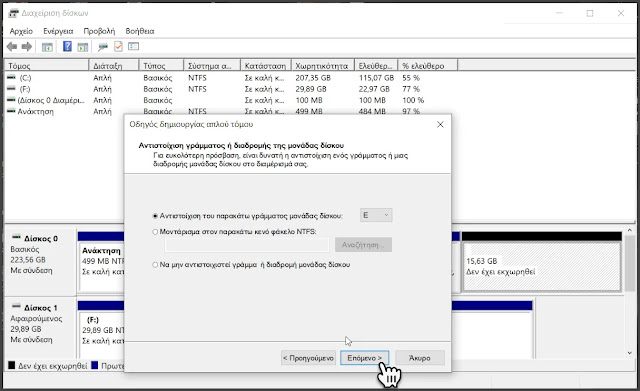Click the 22,97 GB free space cell
The height and width of the screenshot is (391, 640).
tap(374, 89)
